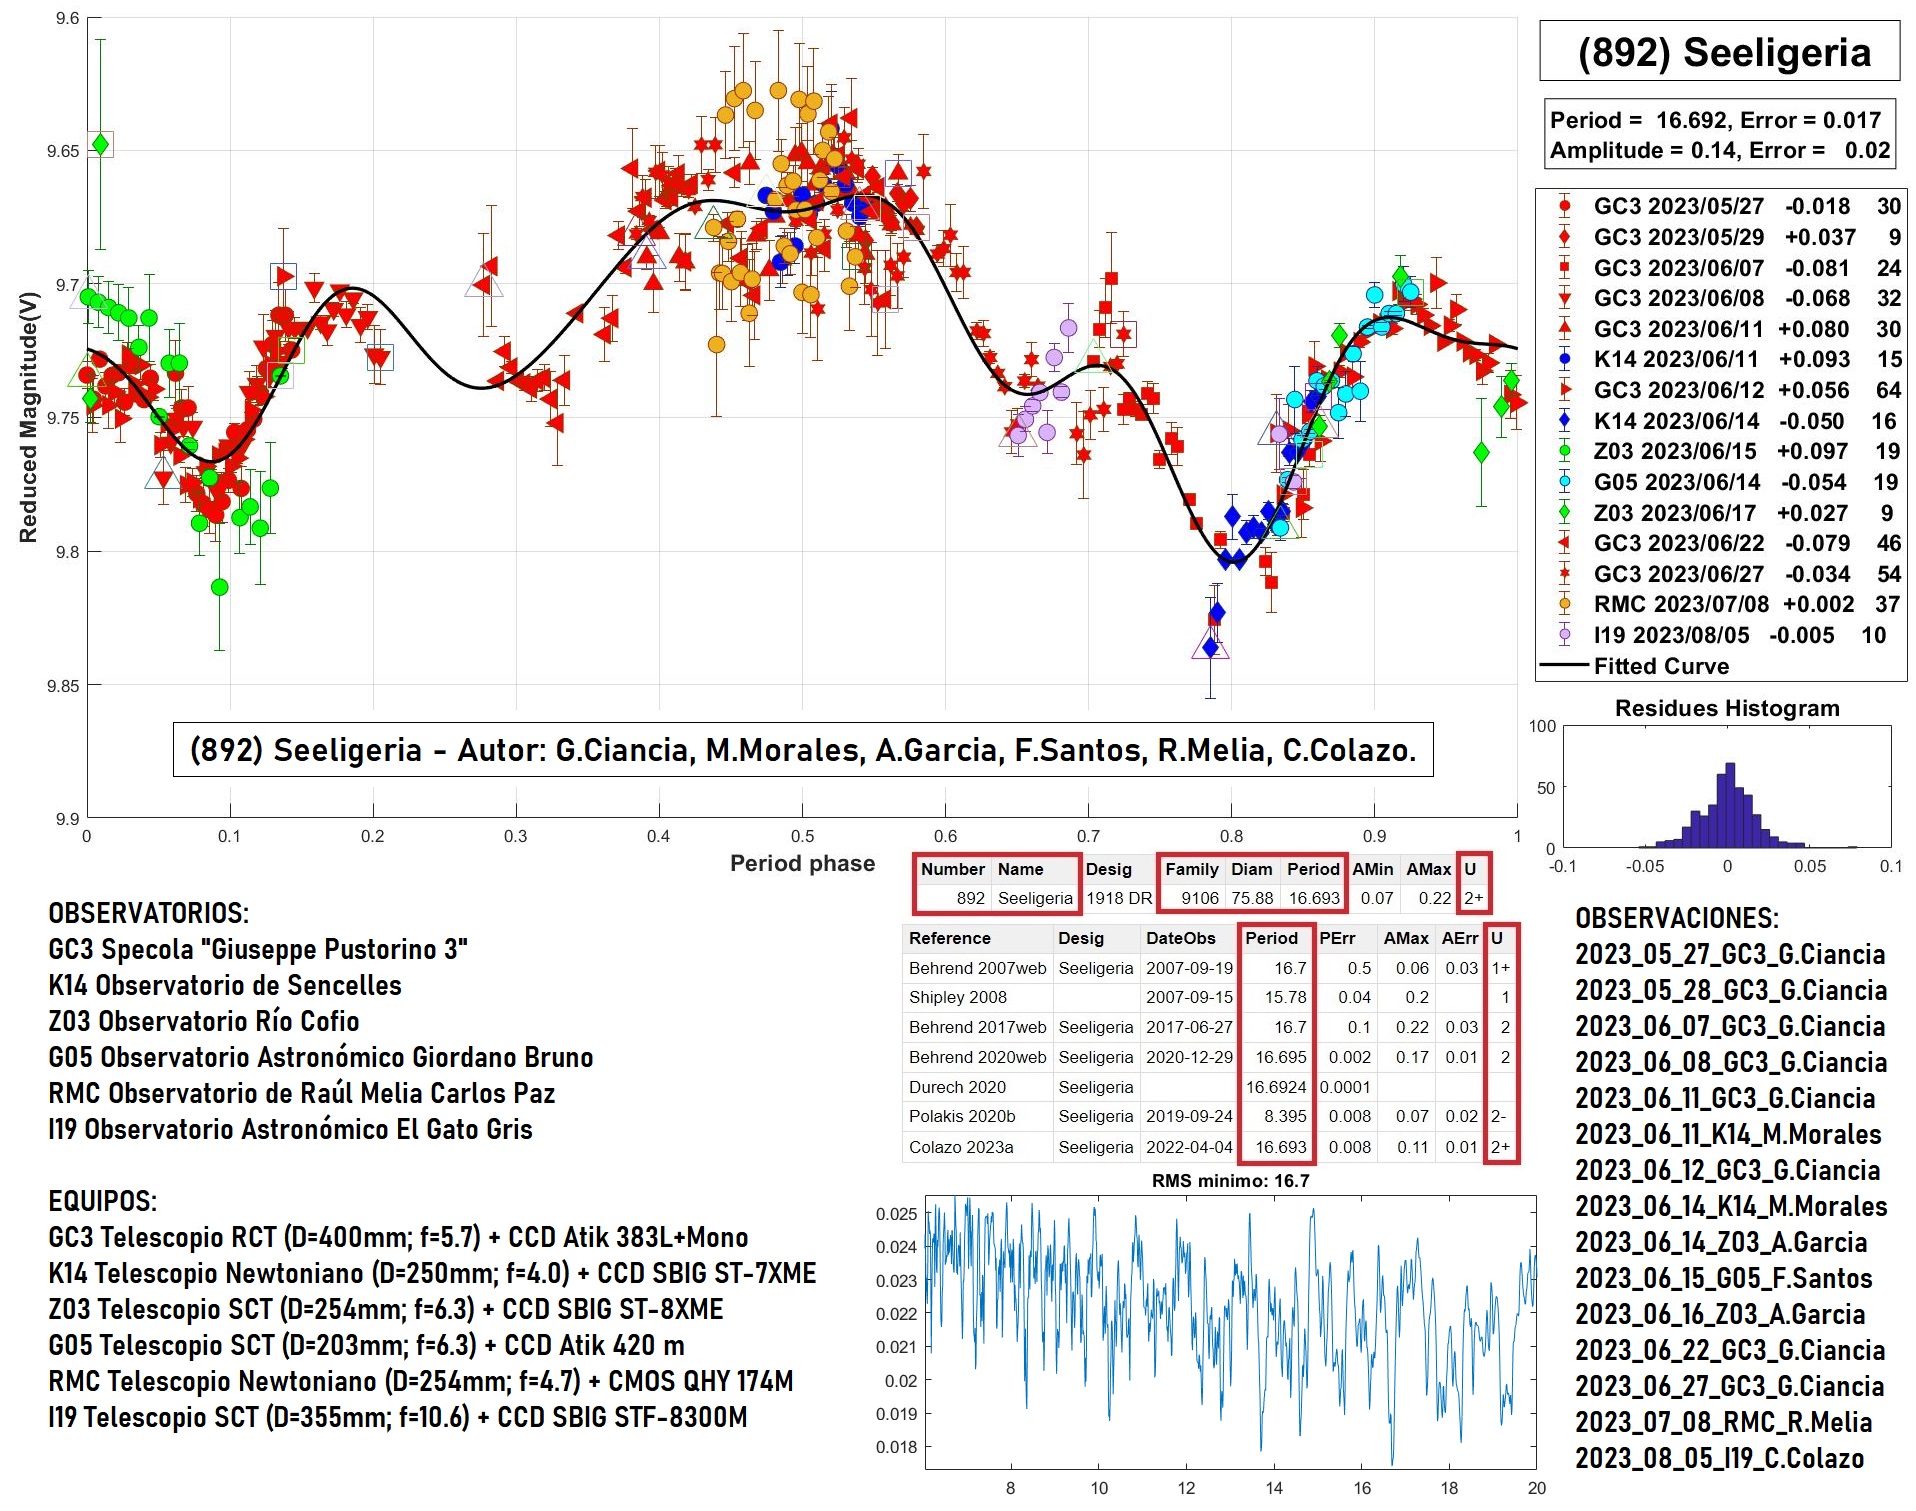The width and height of the screenshot is (1916, 1511).
Task: Click the Period = 16.692 text line
Action: pos(1715,120)
